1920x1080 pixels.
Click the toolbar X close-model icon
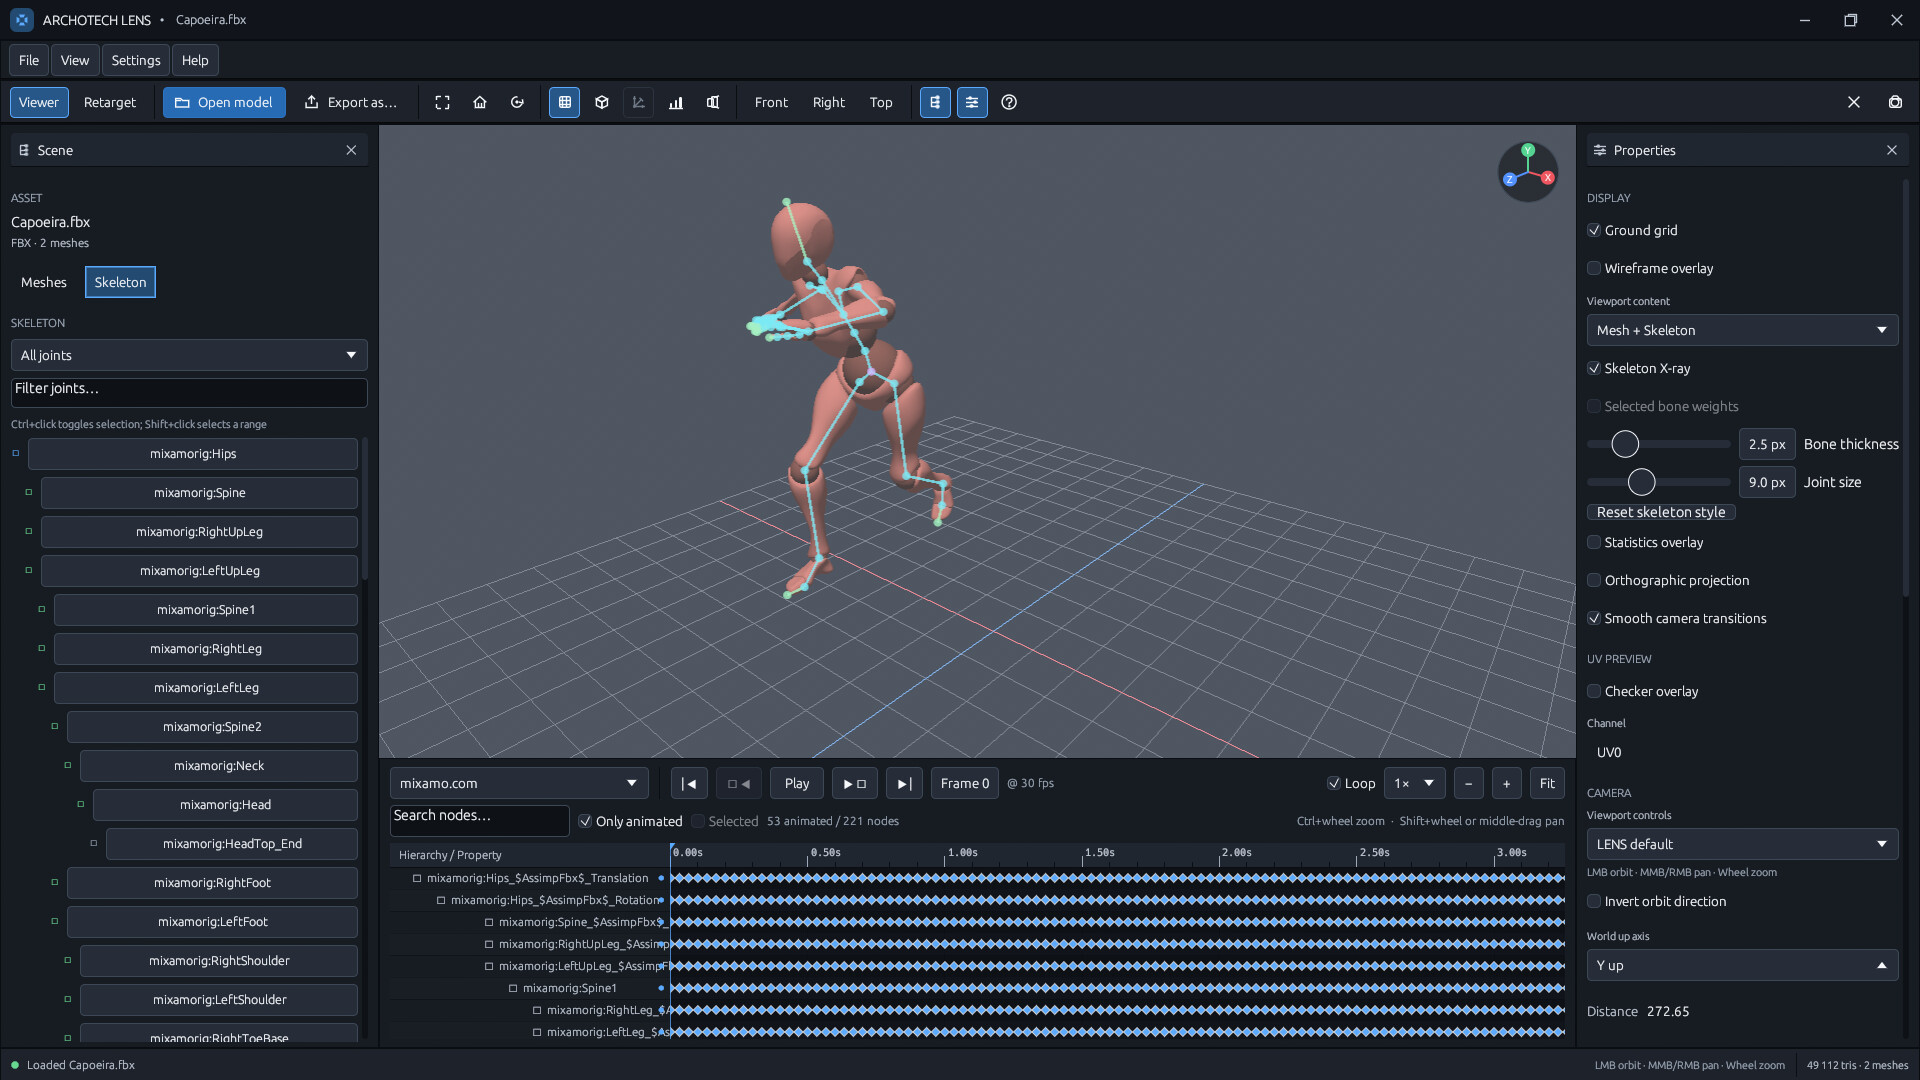tap(1854, 102)
